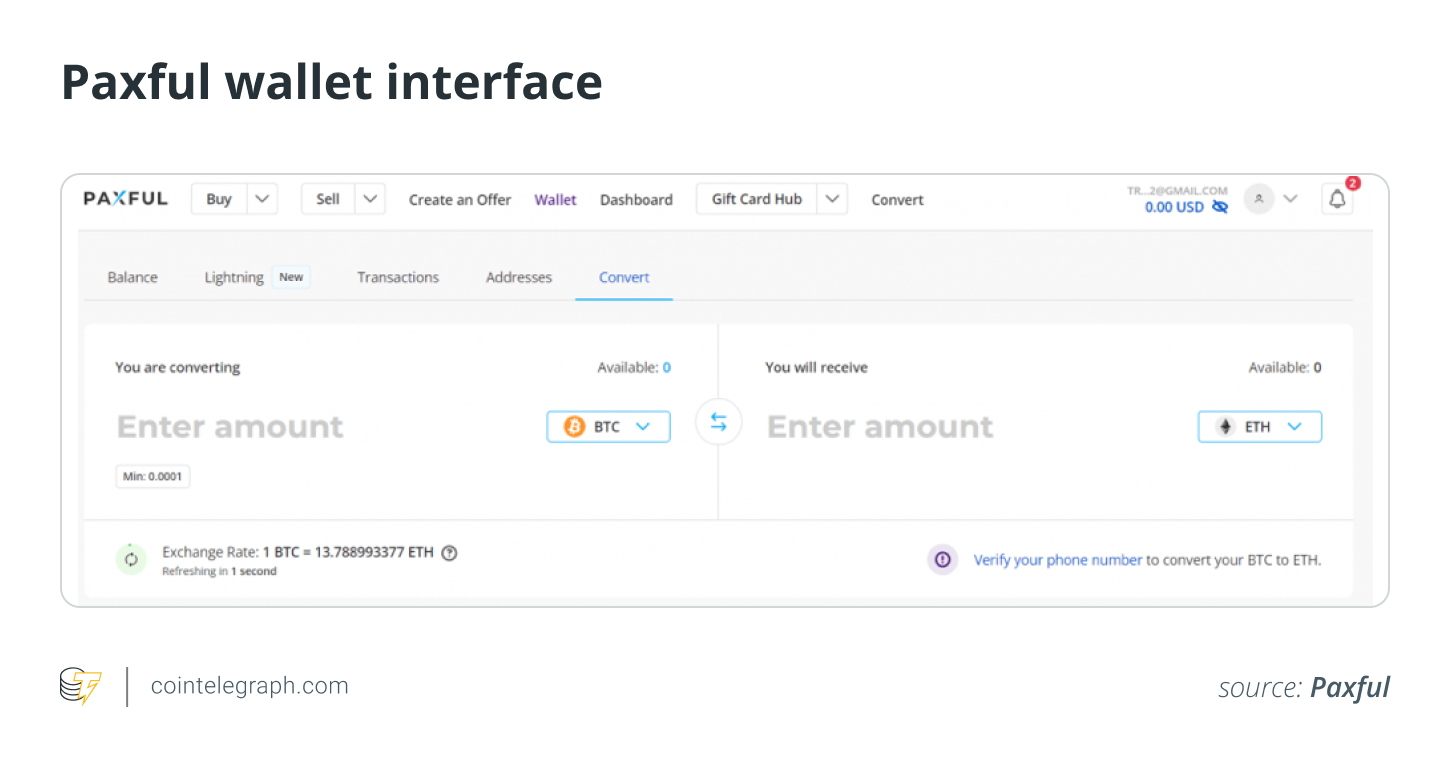Image resolution: width=1450 pixels, height=767 pixels.
Task: Open Create an Offer
Action: click(x=460, y=200)
